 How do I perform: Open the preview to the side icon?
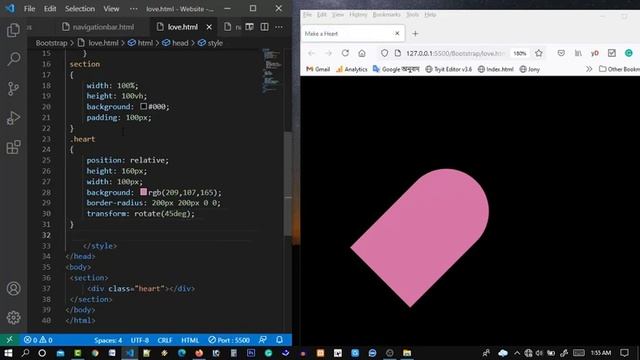(x=249, y=27)
